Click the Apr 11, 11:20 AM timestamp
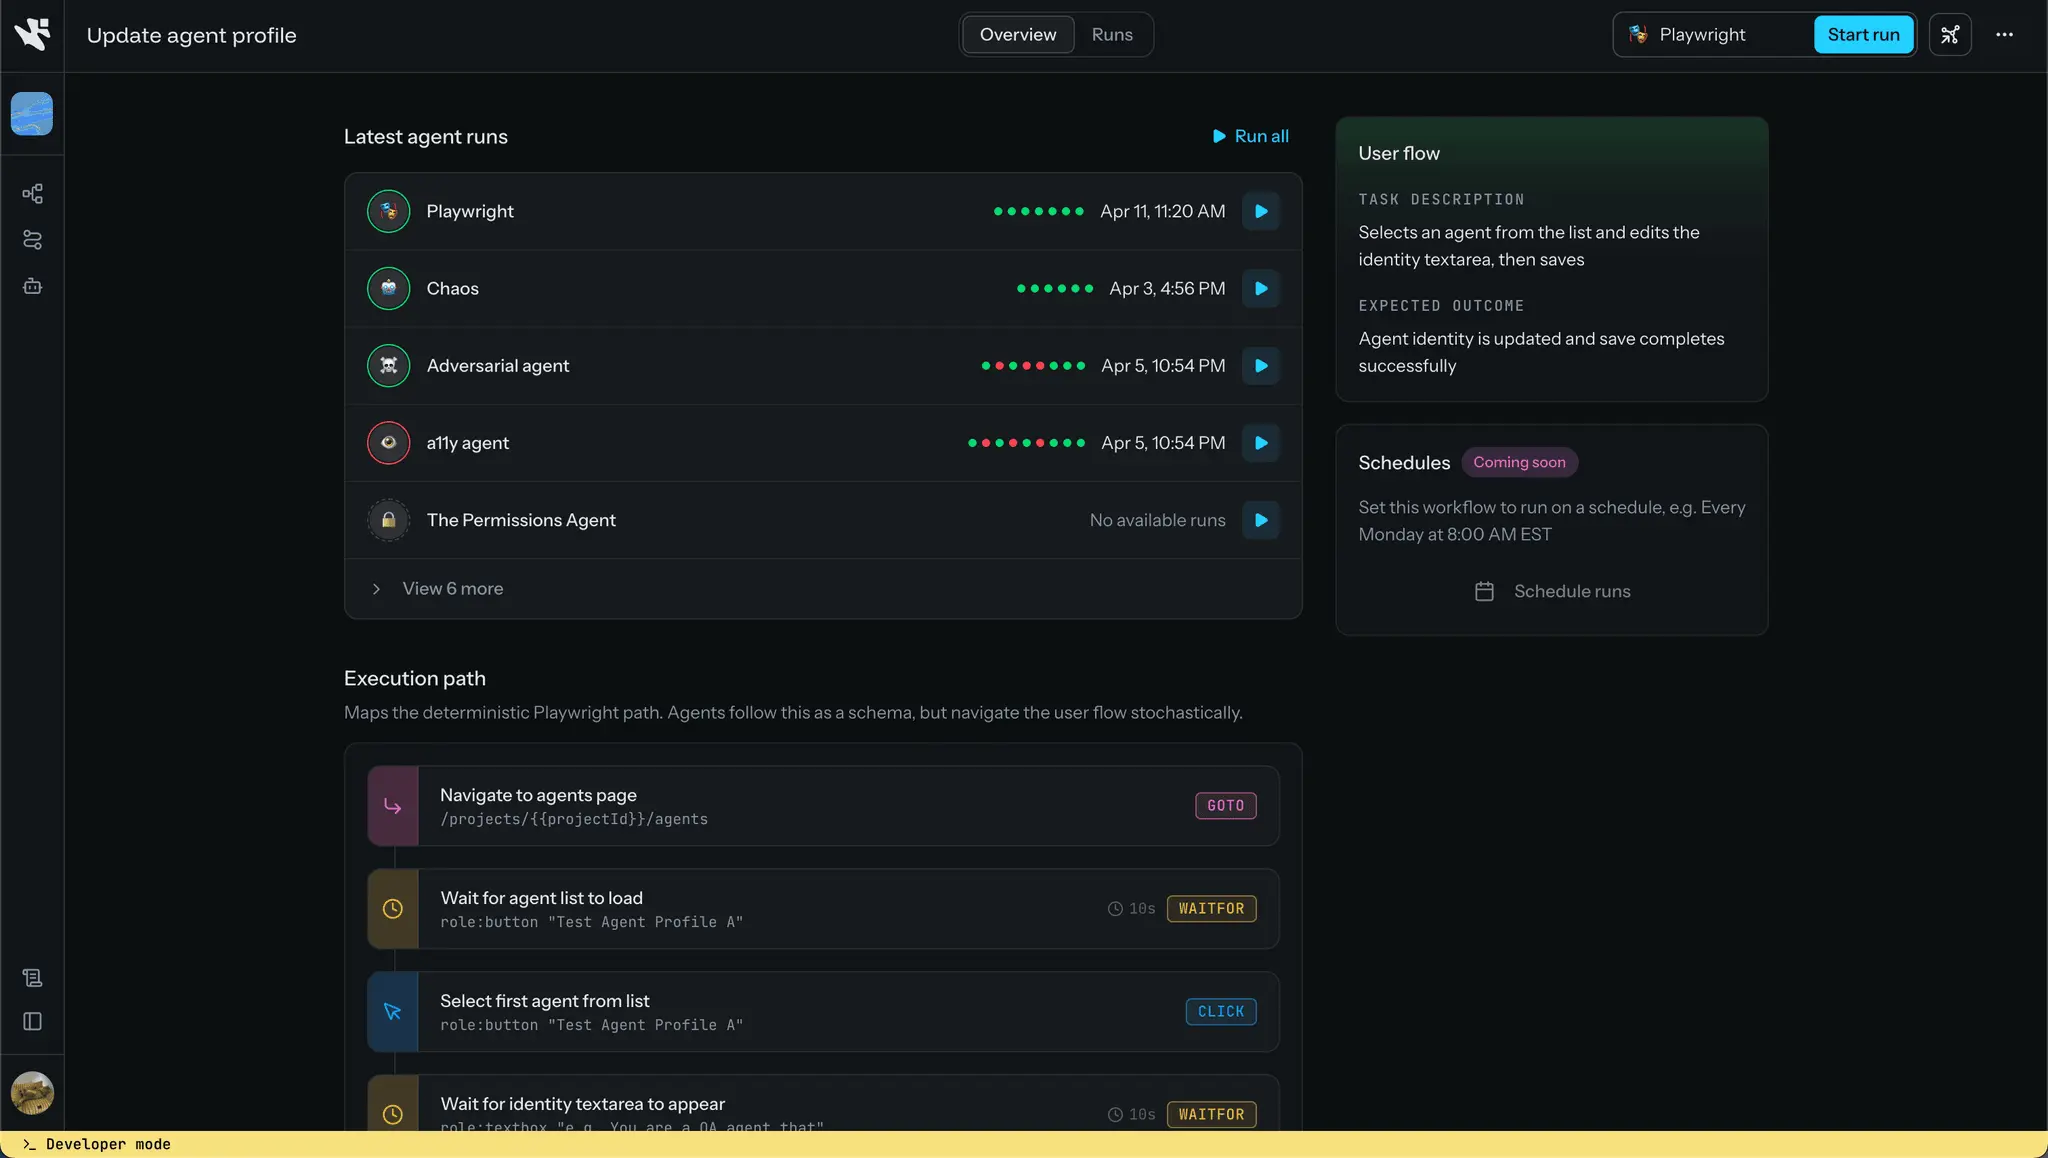Viewport: 2048px width, 1158px height. point(1162,211)
